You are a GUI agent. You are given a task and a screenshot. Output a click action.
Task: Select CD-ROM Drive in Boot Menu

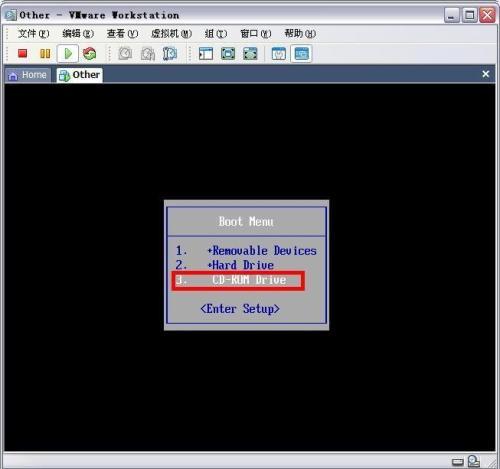238,280
